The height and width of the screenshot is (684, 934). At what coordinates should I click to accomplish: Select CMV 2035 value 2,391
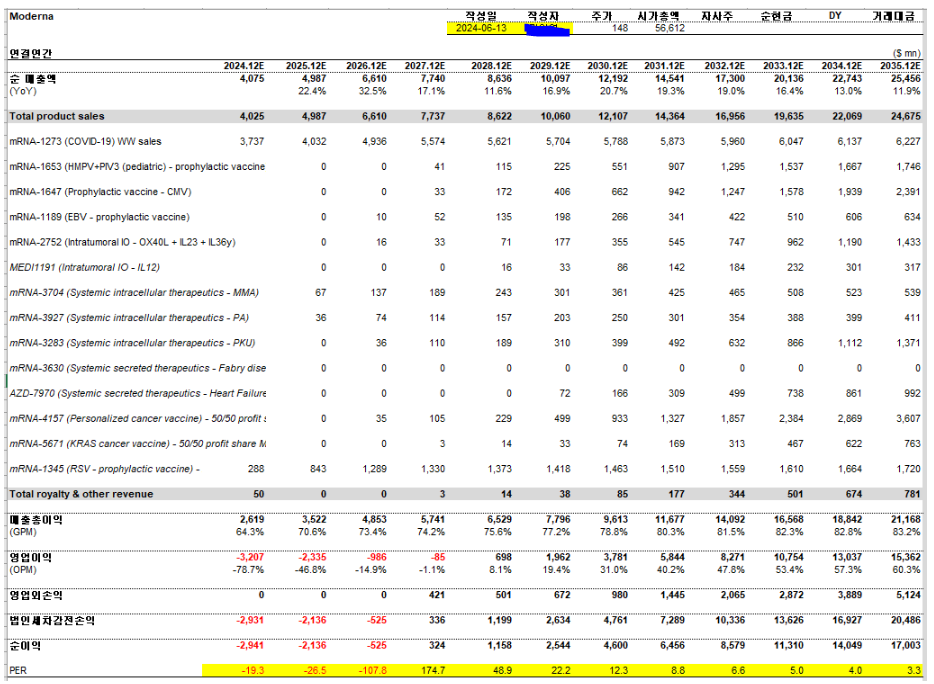click(908, 192)
